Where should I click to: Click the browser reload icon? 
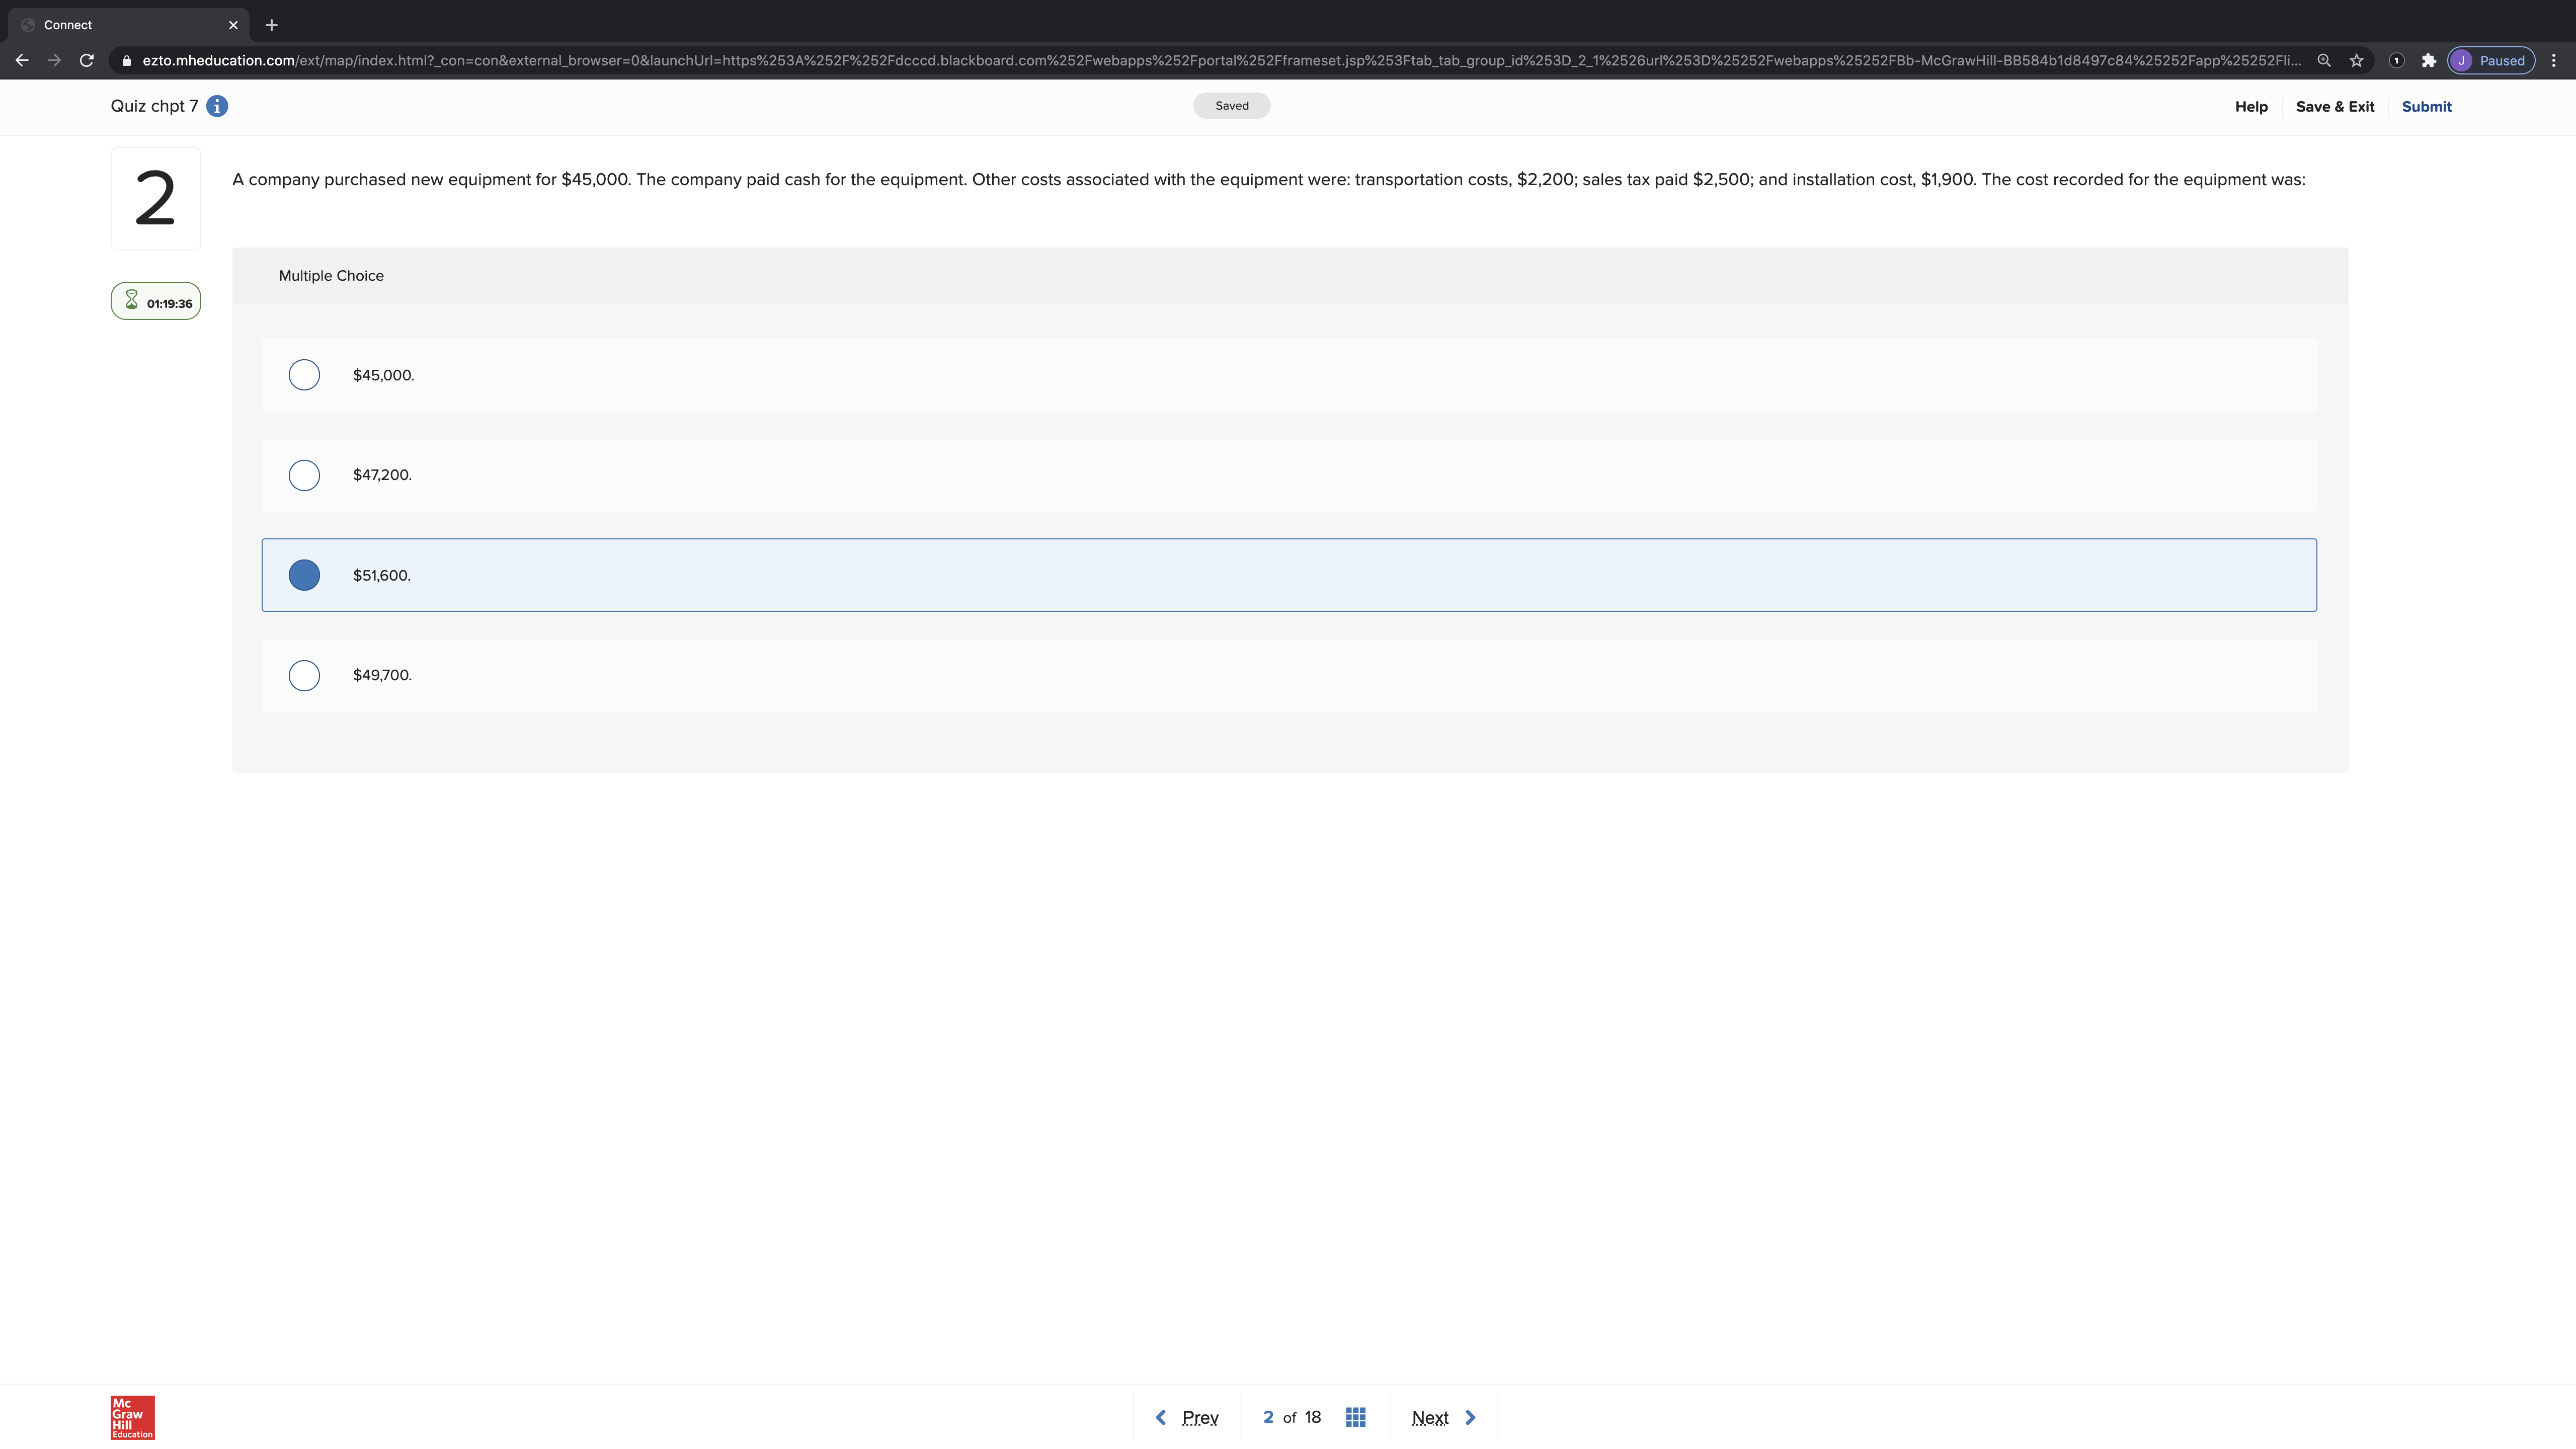[87, 60]
